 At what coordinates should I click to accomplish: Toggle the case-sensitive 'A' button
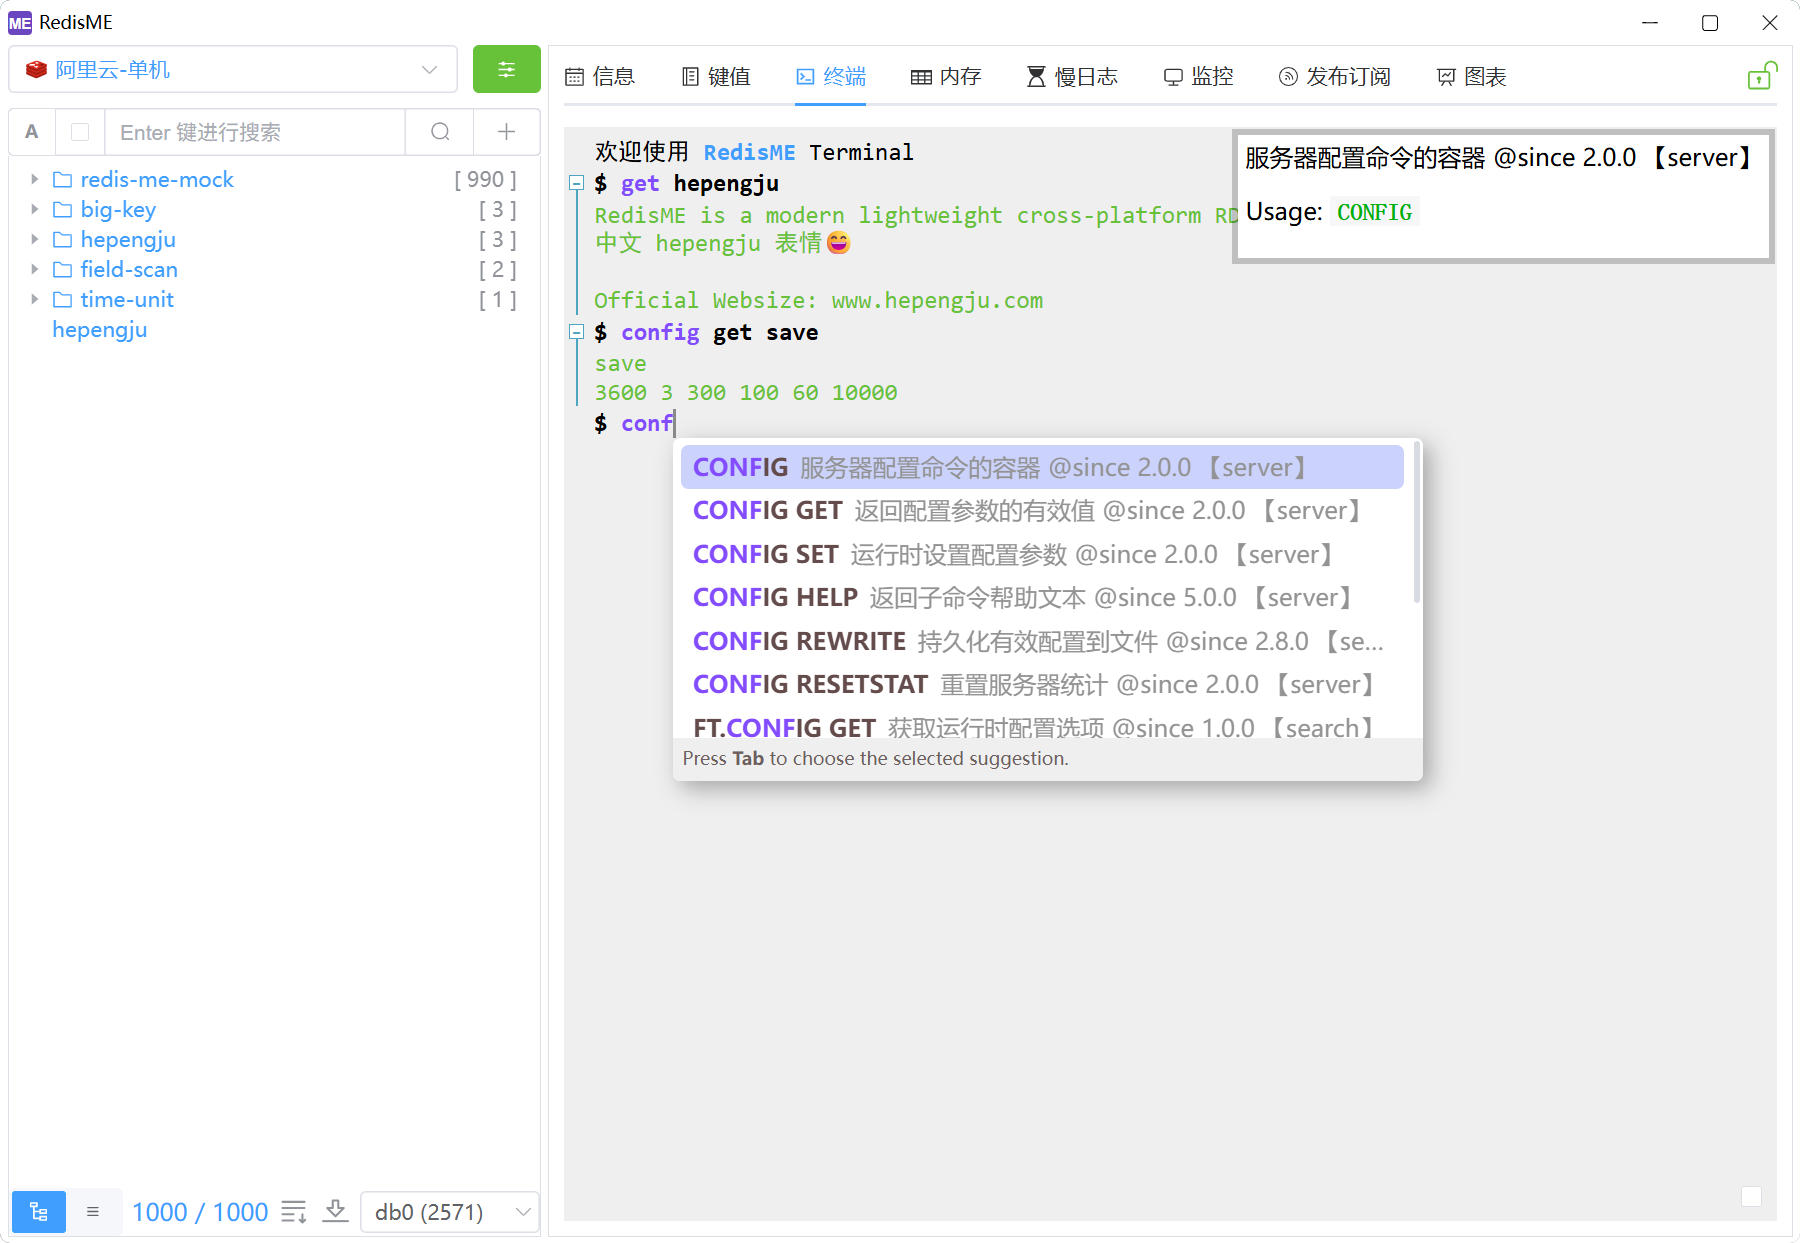[x=32, y=132]
